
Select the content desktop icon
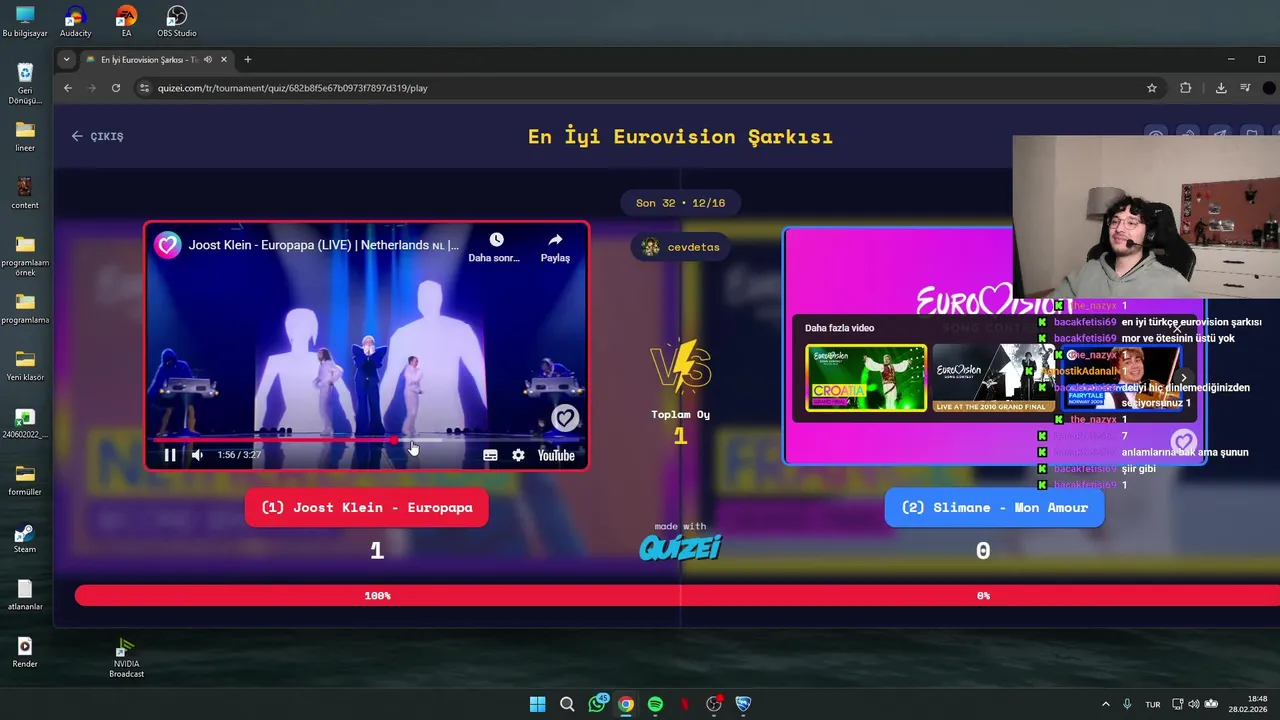pos(25,193)
